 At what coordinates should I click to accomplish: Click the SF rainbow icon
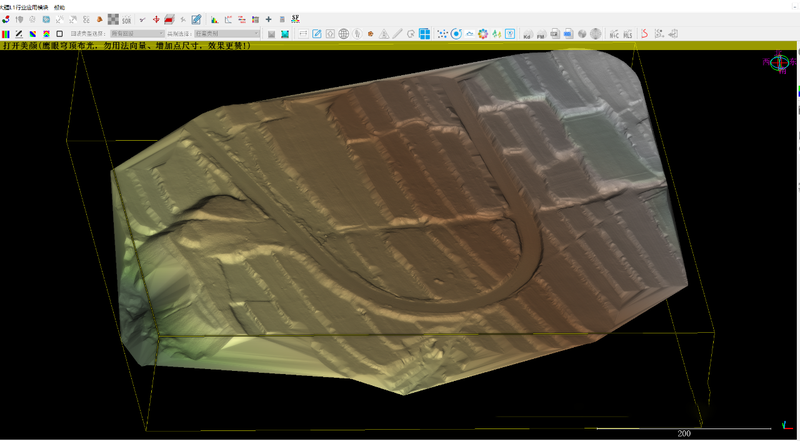pyautogui.click(x=295, y=19)
